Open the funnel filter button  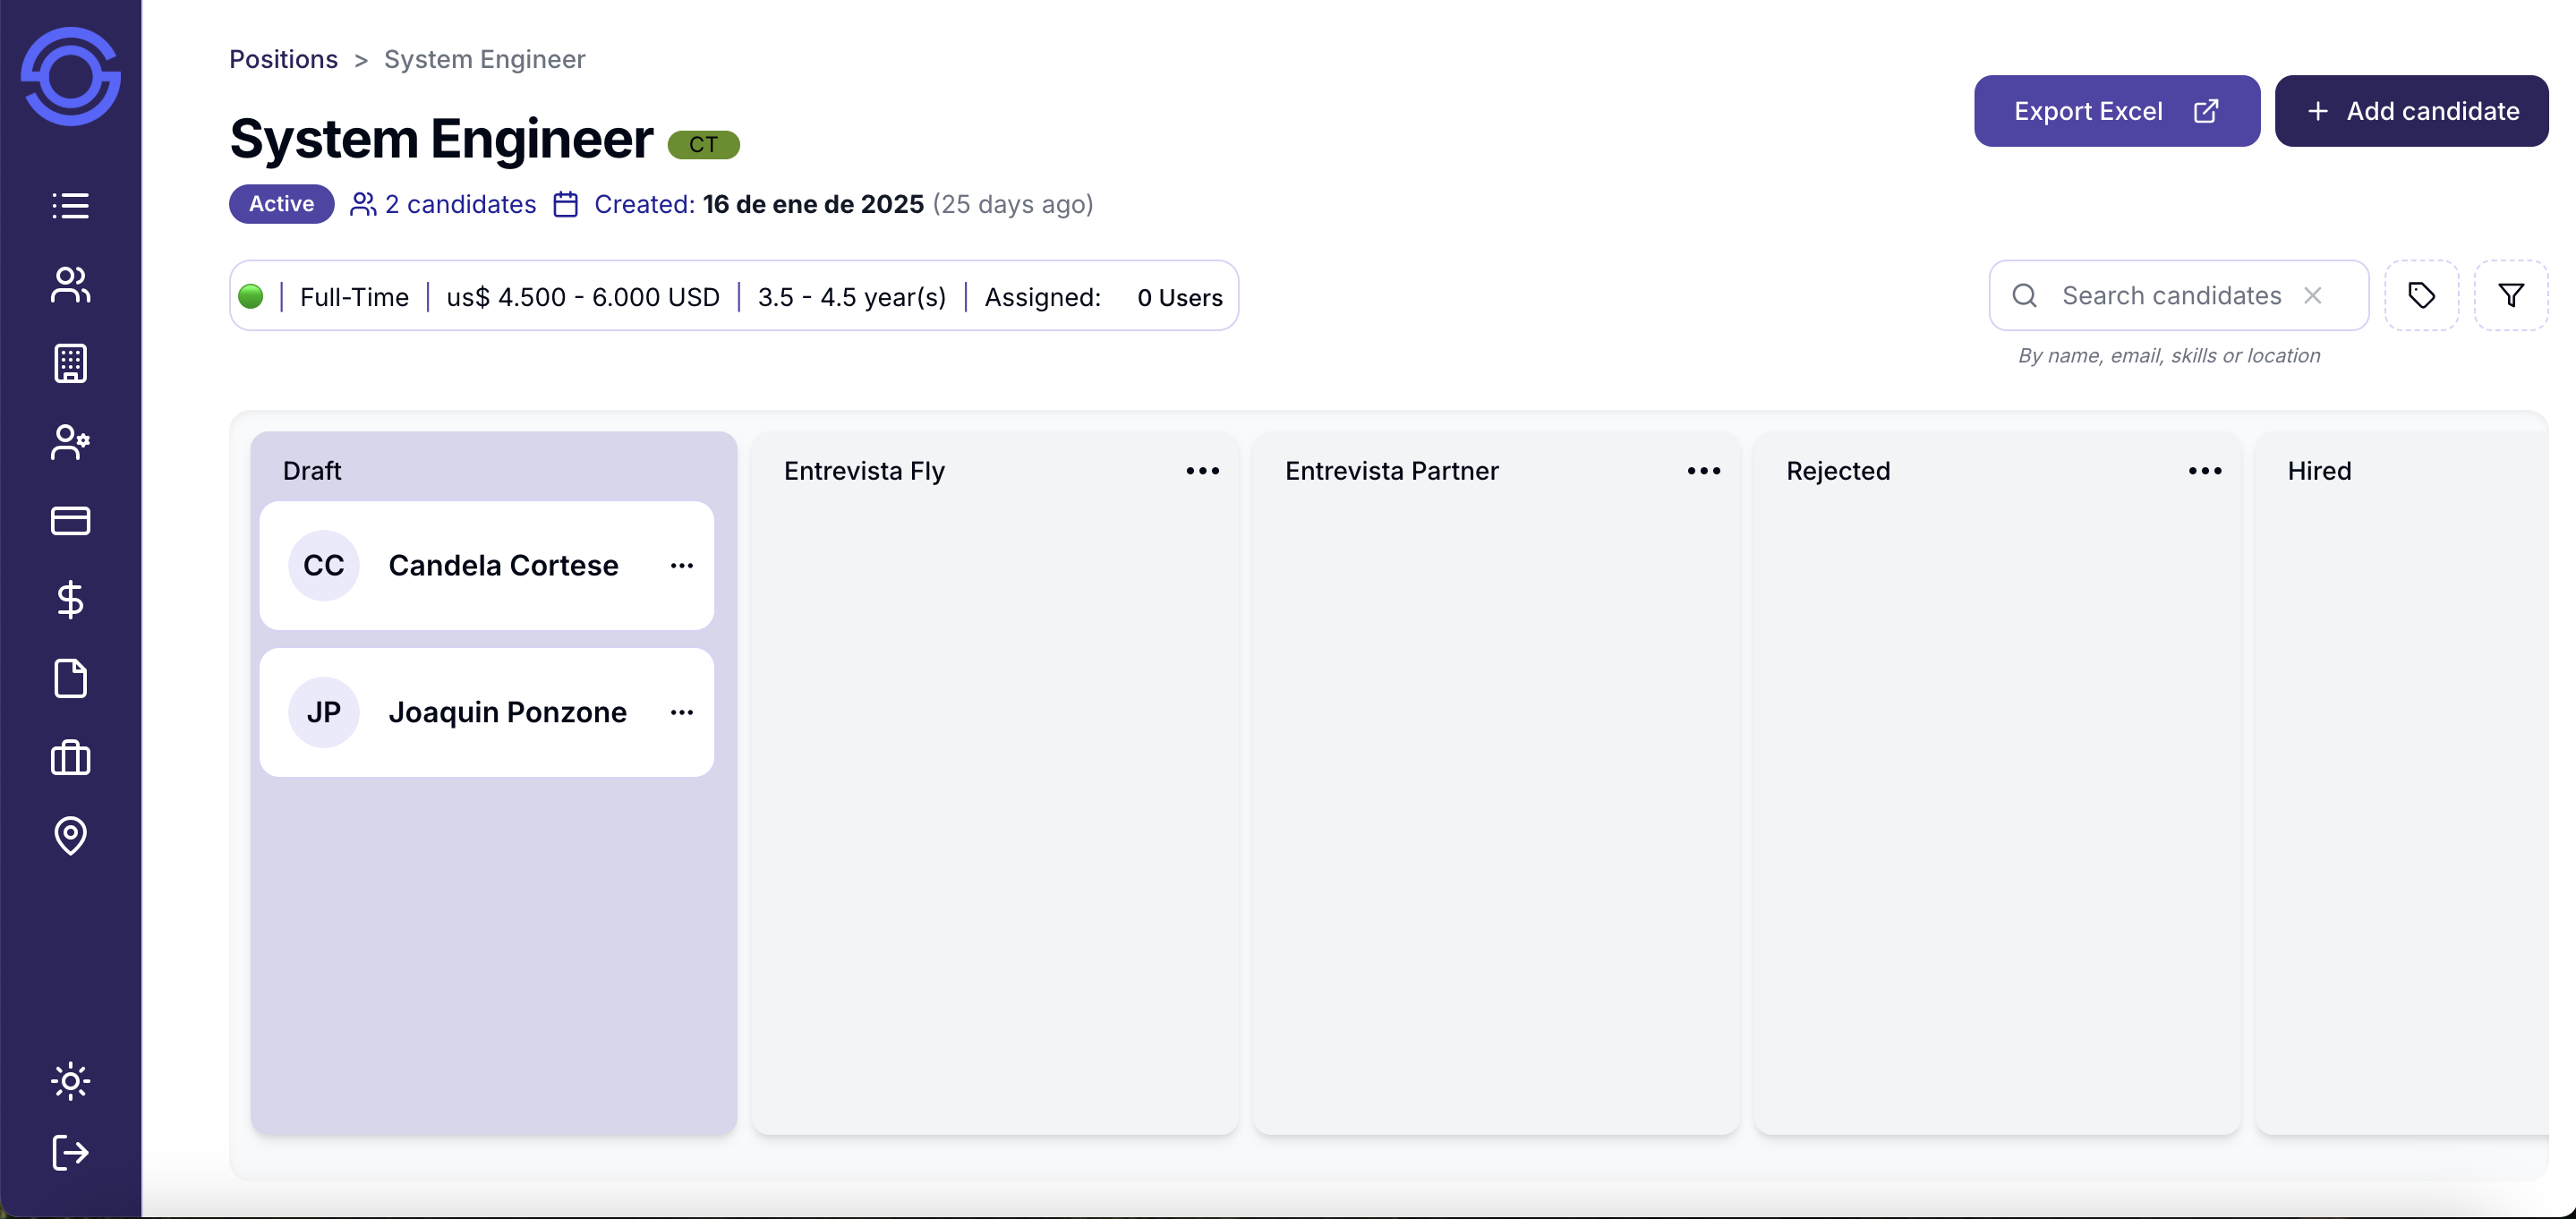(x=2510, y=296)
